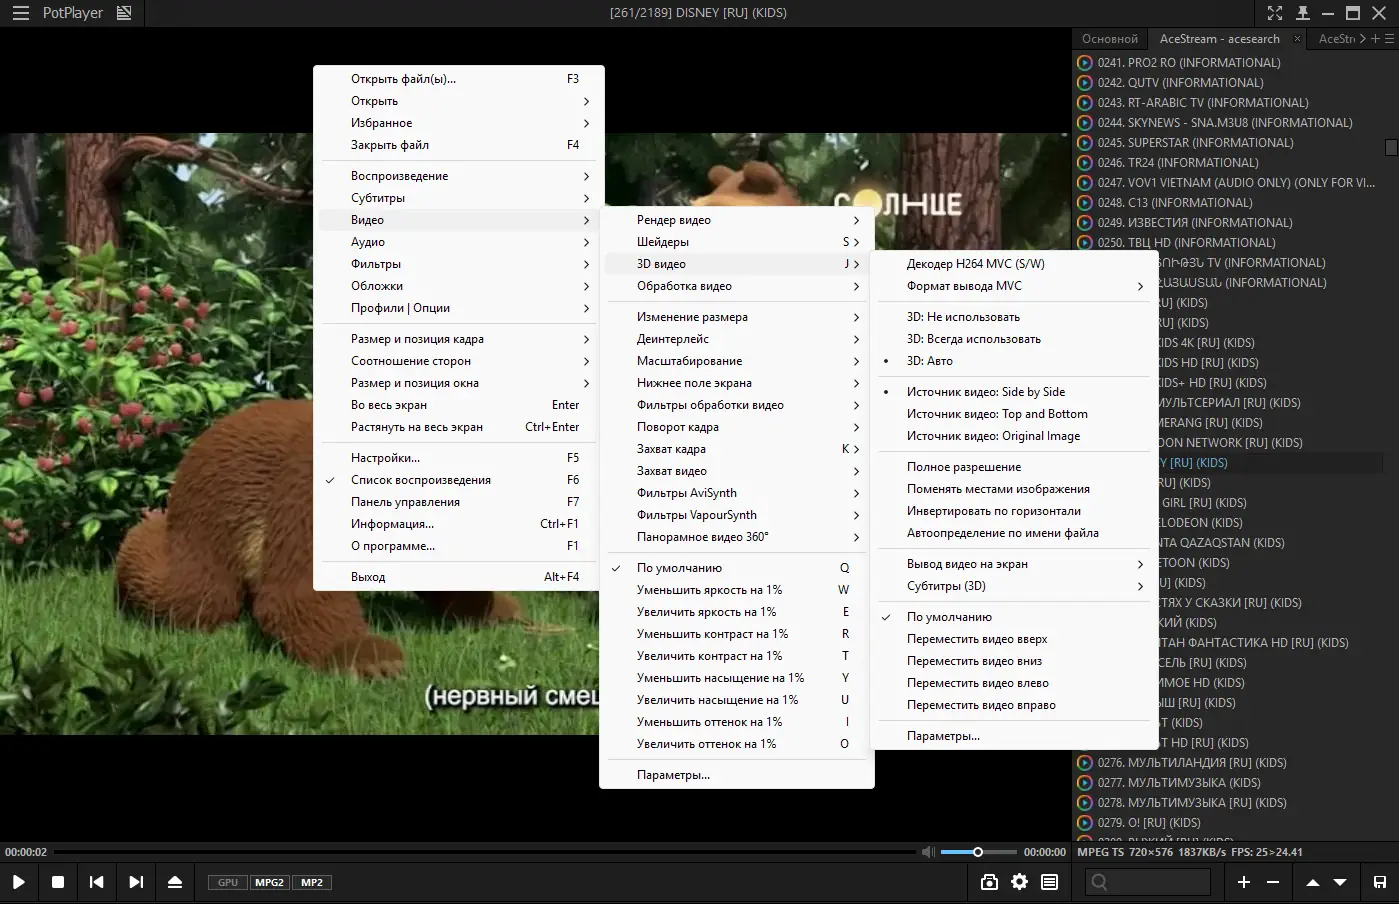The width and height of the screenshot is (1399, 904).
Task: Switch to fullscreen using title bar arrows icon
Action: (1275, 13)
